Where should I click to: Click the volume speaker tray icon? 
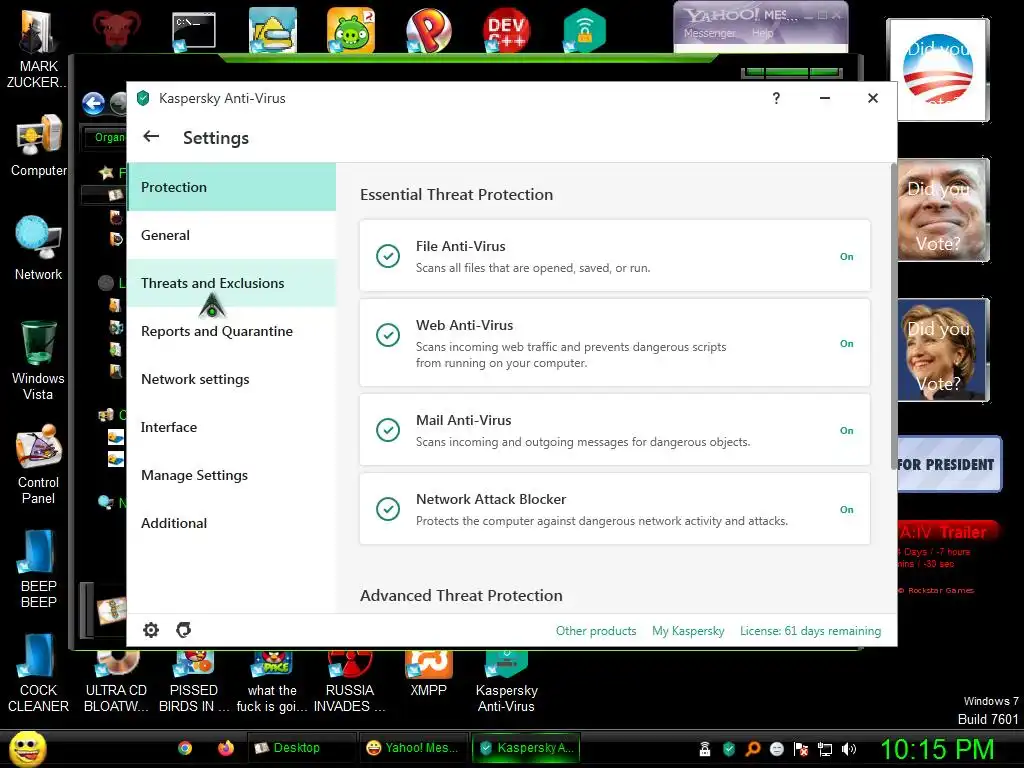pyautogui.click(x=848, y=749)
